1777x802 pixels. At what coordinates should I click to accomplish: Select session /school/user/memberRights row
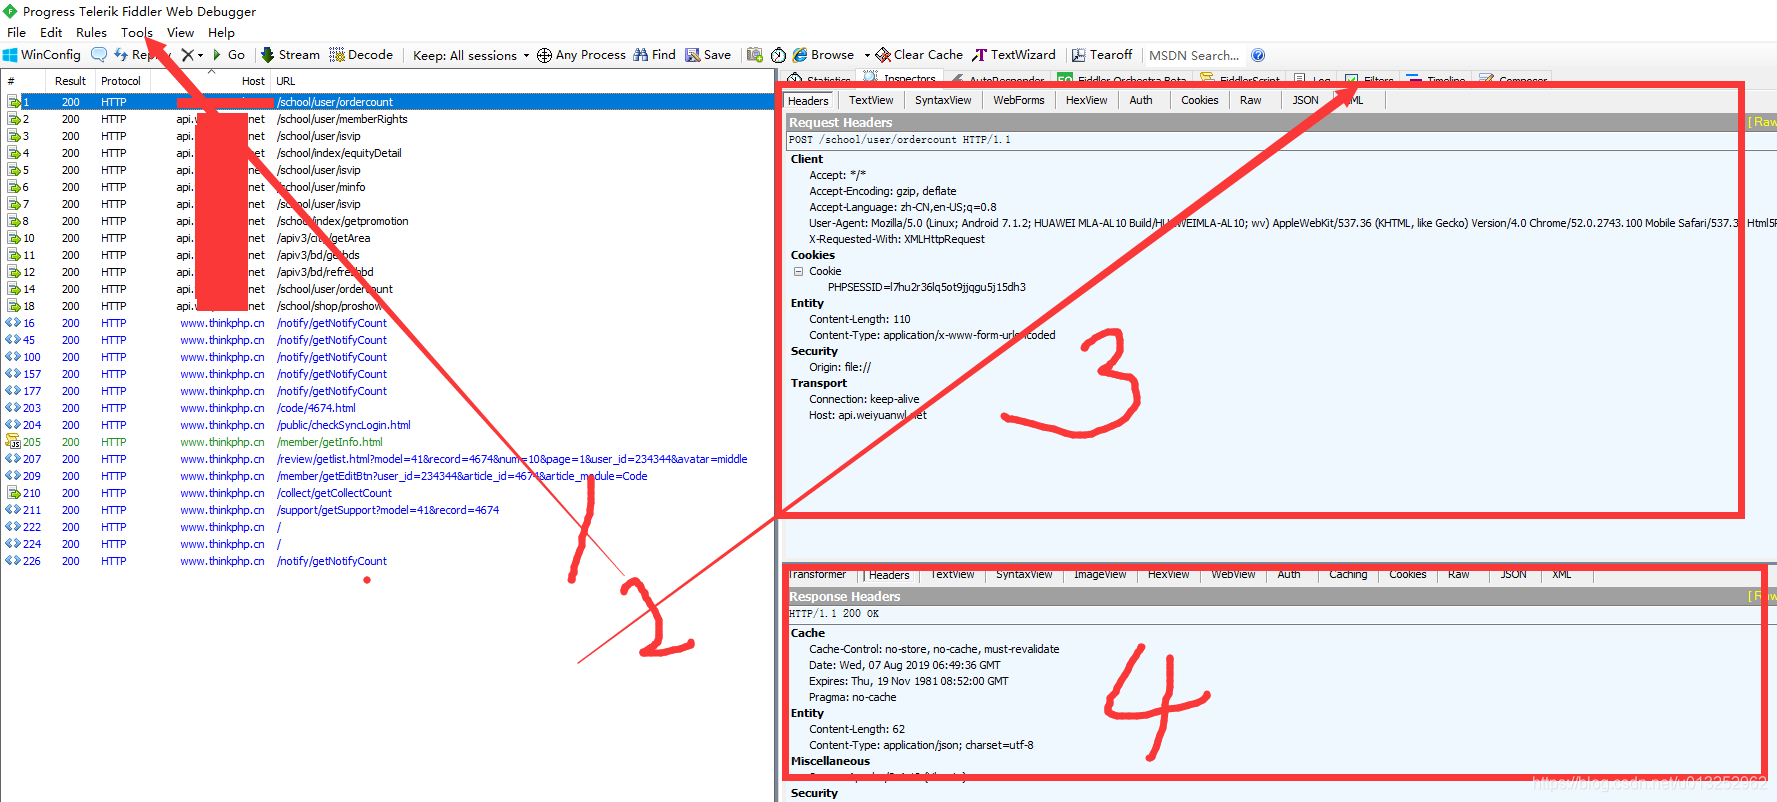coord(388,119)
